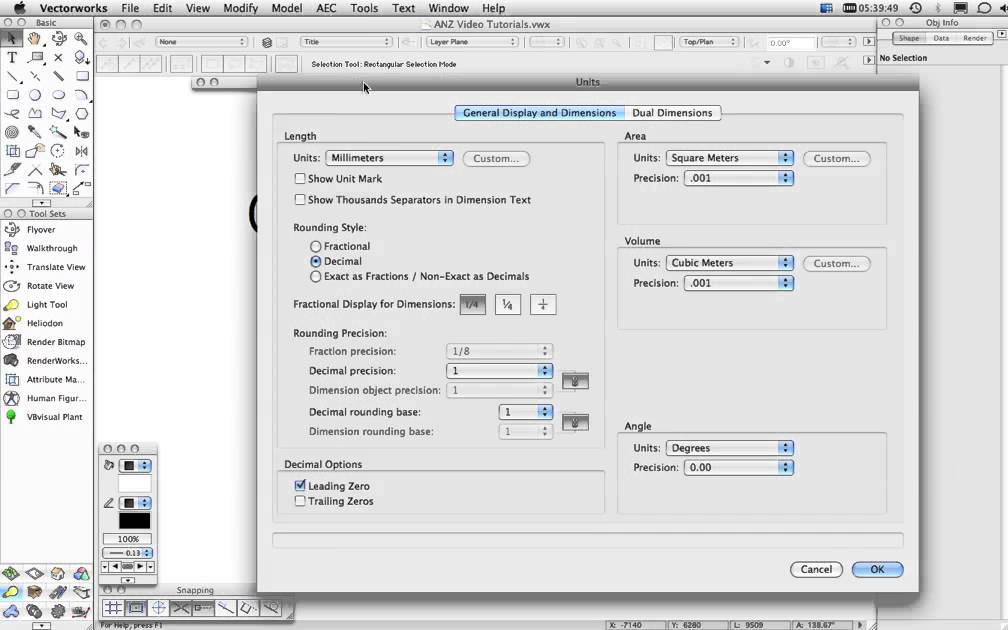Open Area Precision dropdown
Screen dimensions: 1008x630
(739, 178)
